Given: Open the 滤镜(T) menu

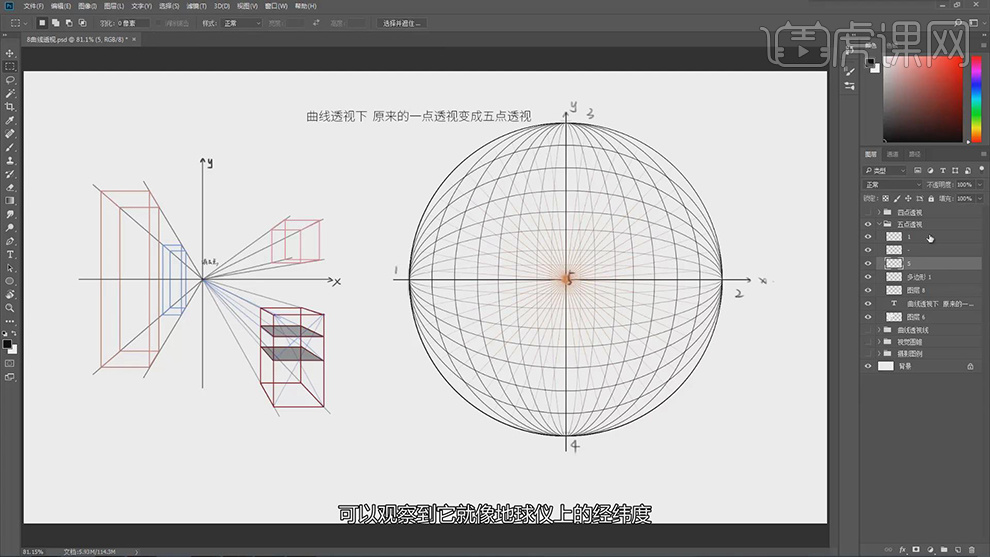Looking at the screenshot, I should [196, 6].
